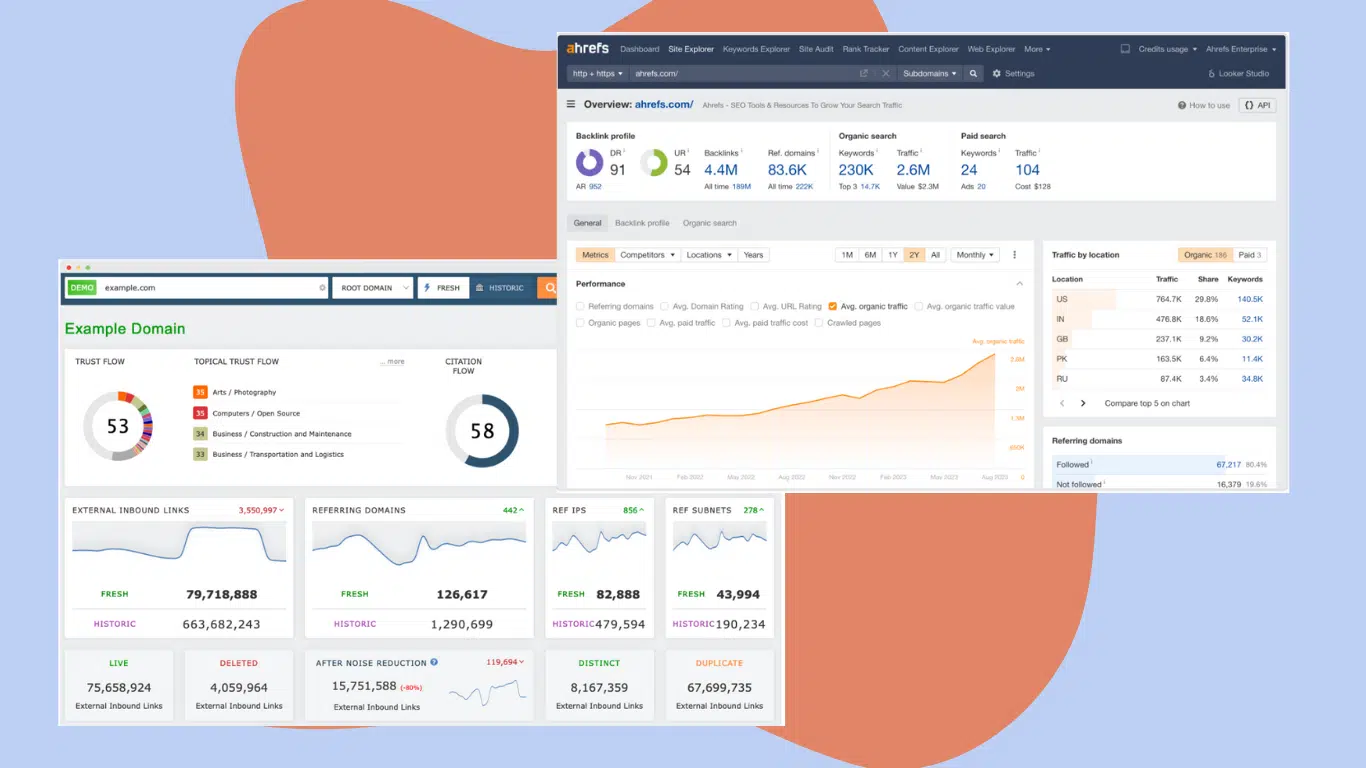Open the Subdomains mode dropdown
Viewport: 1366px width, 768px height.
pos(930,73)
